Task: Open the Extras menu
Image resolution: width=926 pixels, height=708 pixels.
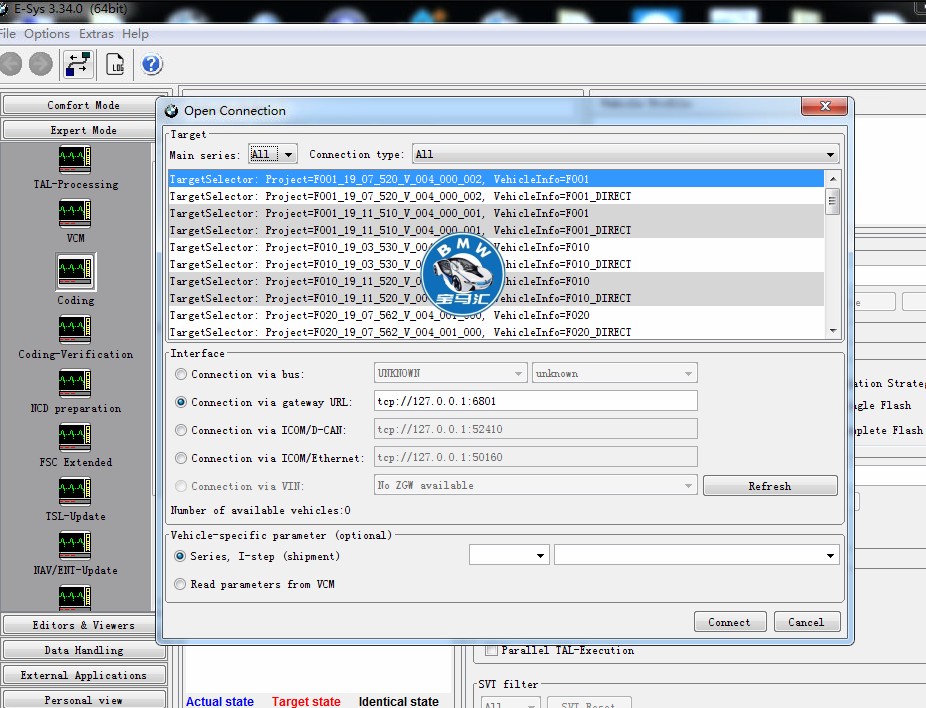Action: pos(96,34)
